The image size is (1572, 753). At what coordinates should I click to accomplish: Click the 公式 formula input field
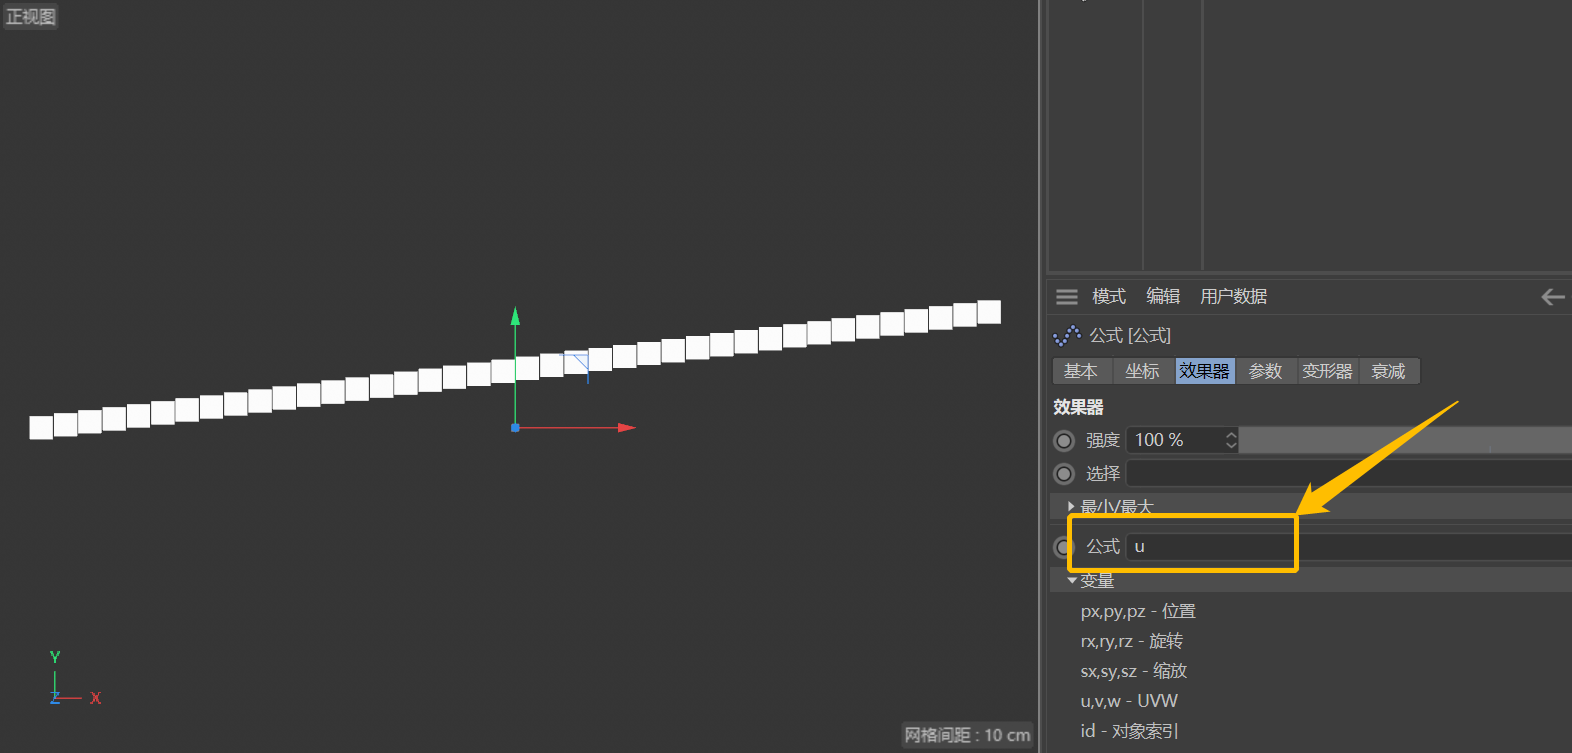[x=1349, y=547]
